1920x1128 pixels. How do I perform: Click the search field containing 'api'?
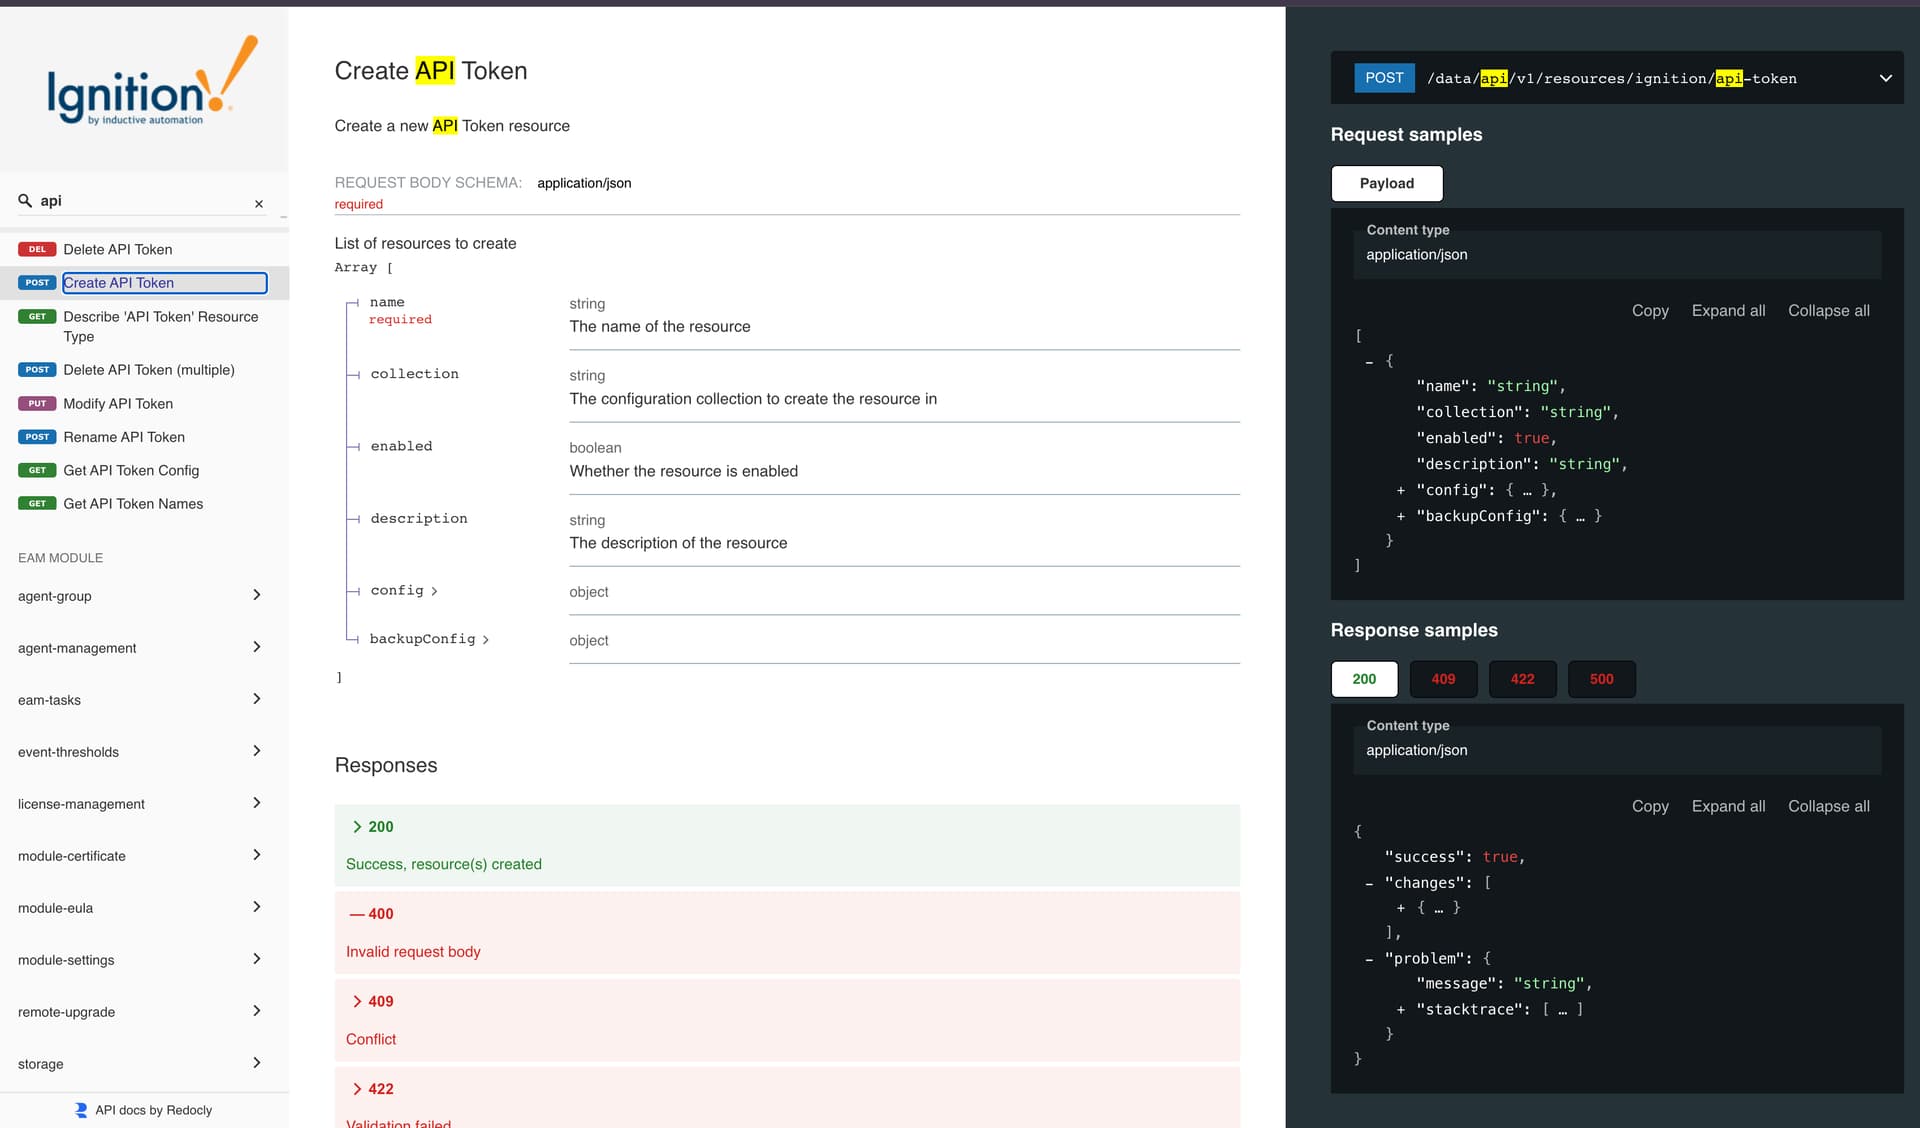144,201
